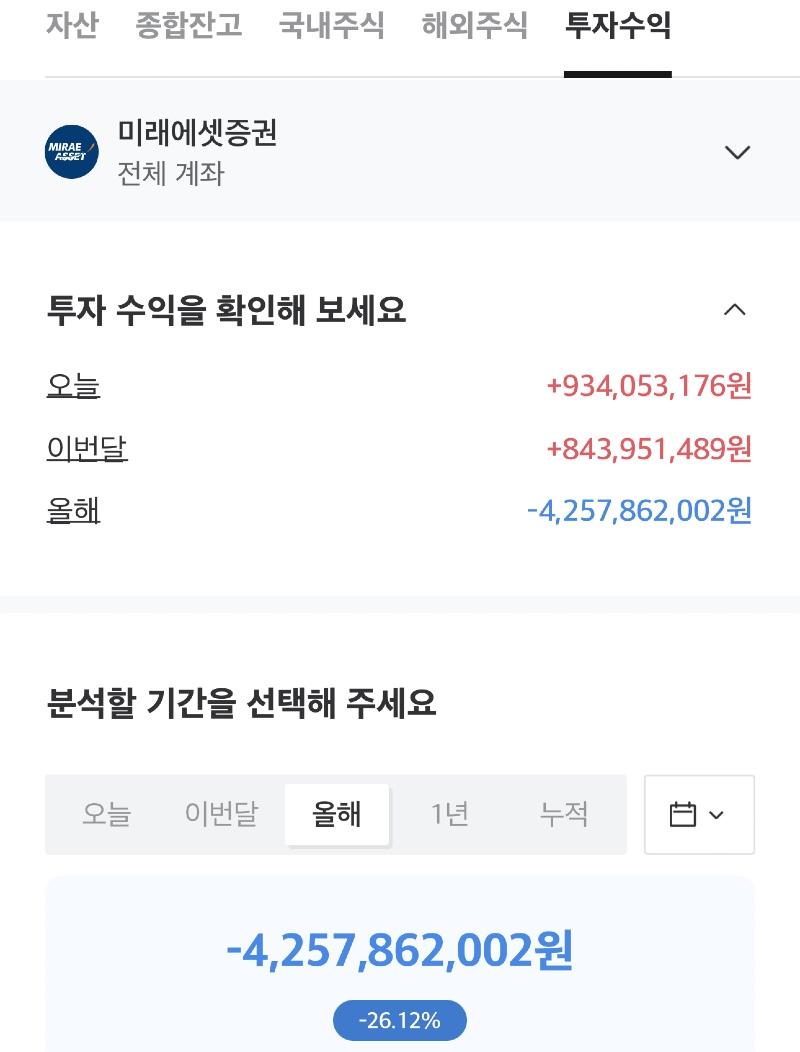Select 오늘 in the period selector
800x1052 pixels.
tap(106, 814)
